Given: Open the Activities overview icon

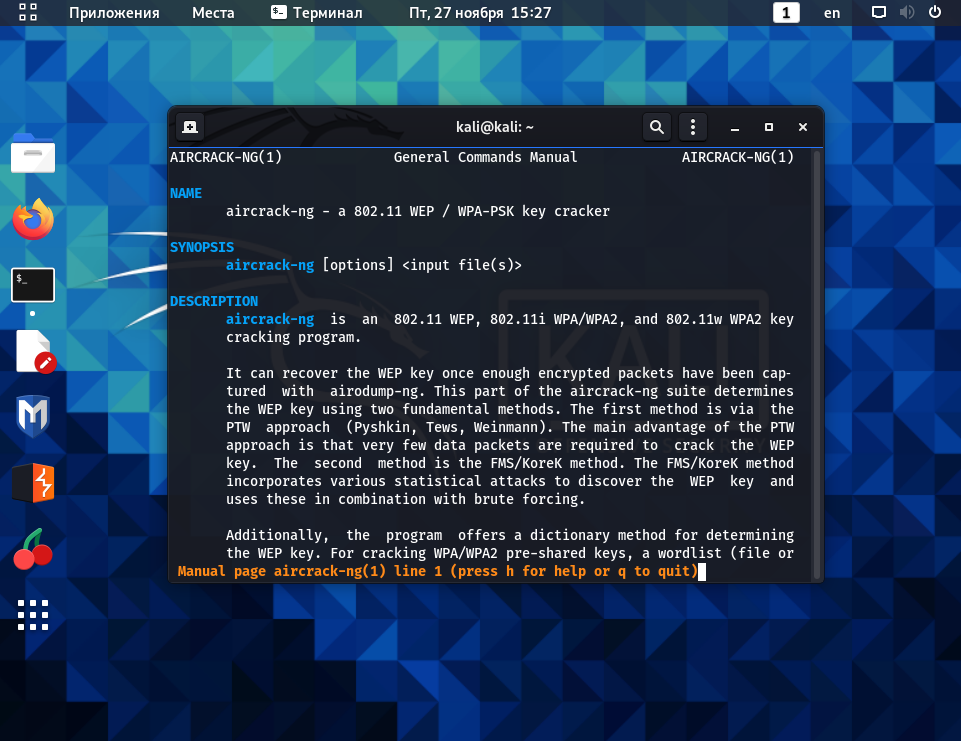Looking at the screenshot, I should 28,12.
